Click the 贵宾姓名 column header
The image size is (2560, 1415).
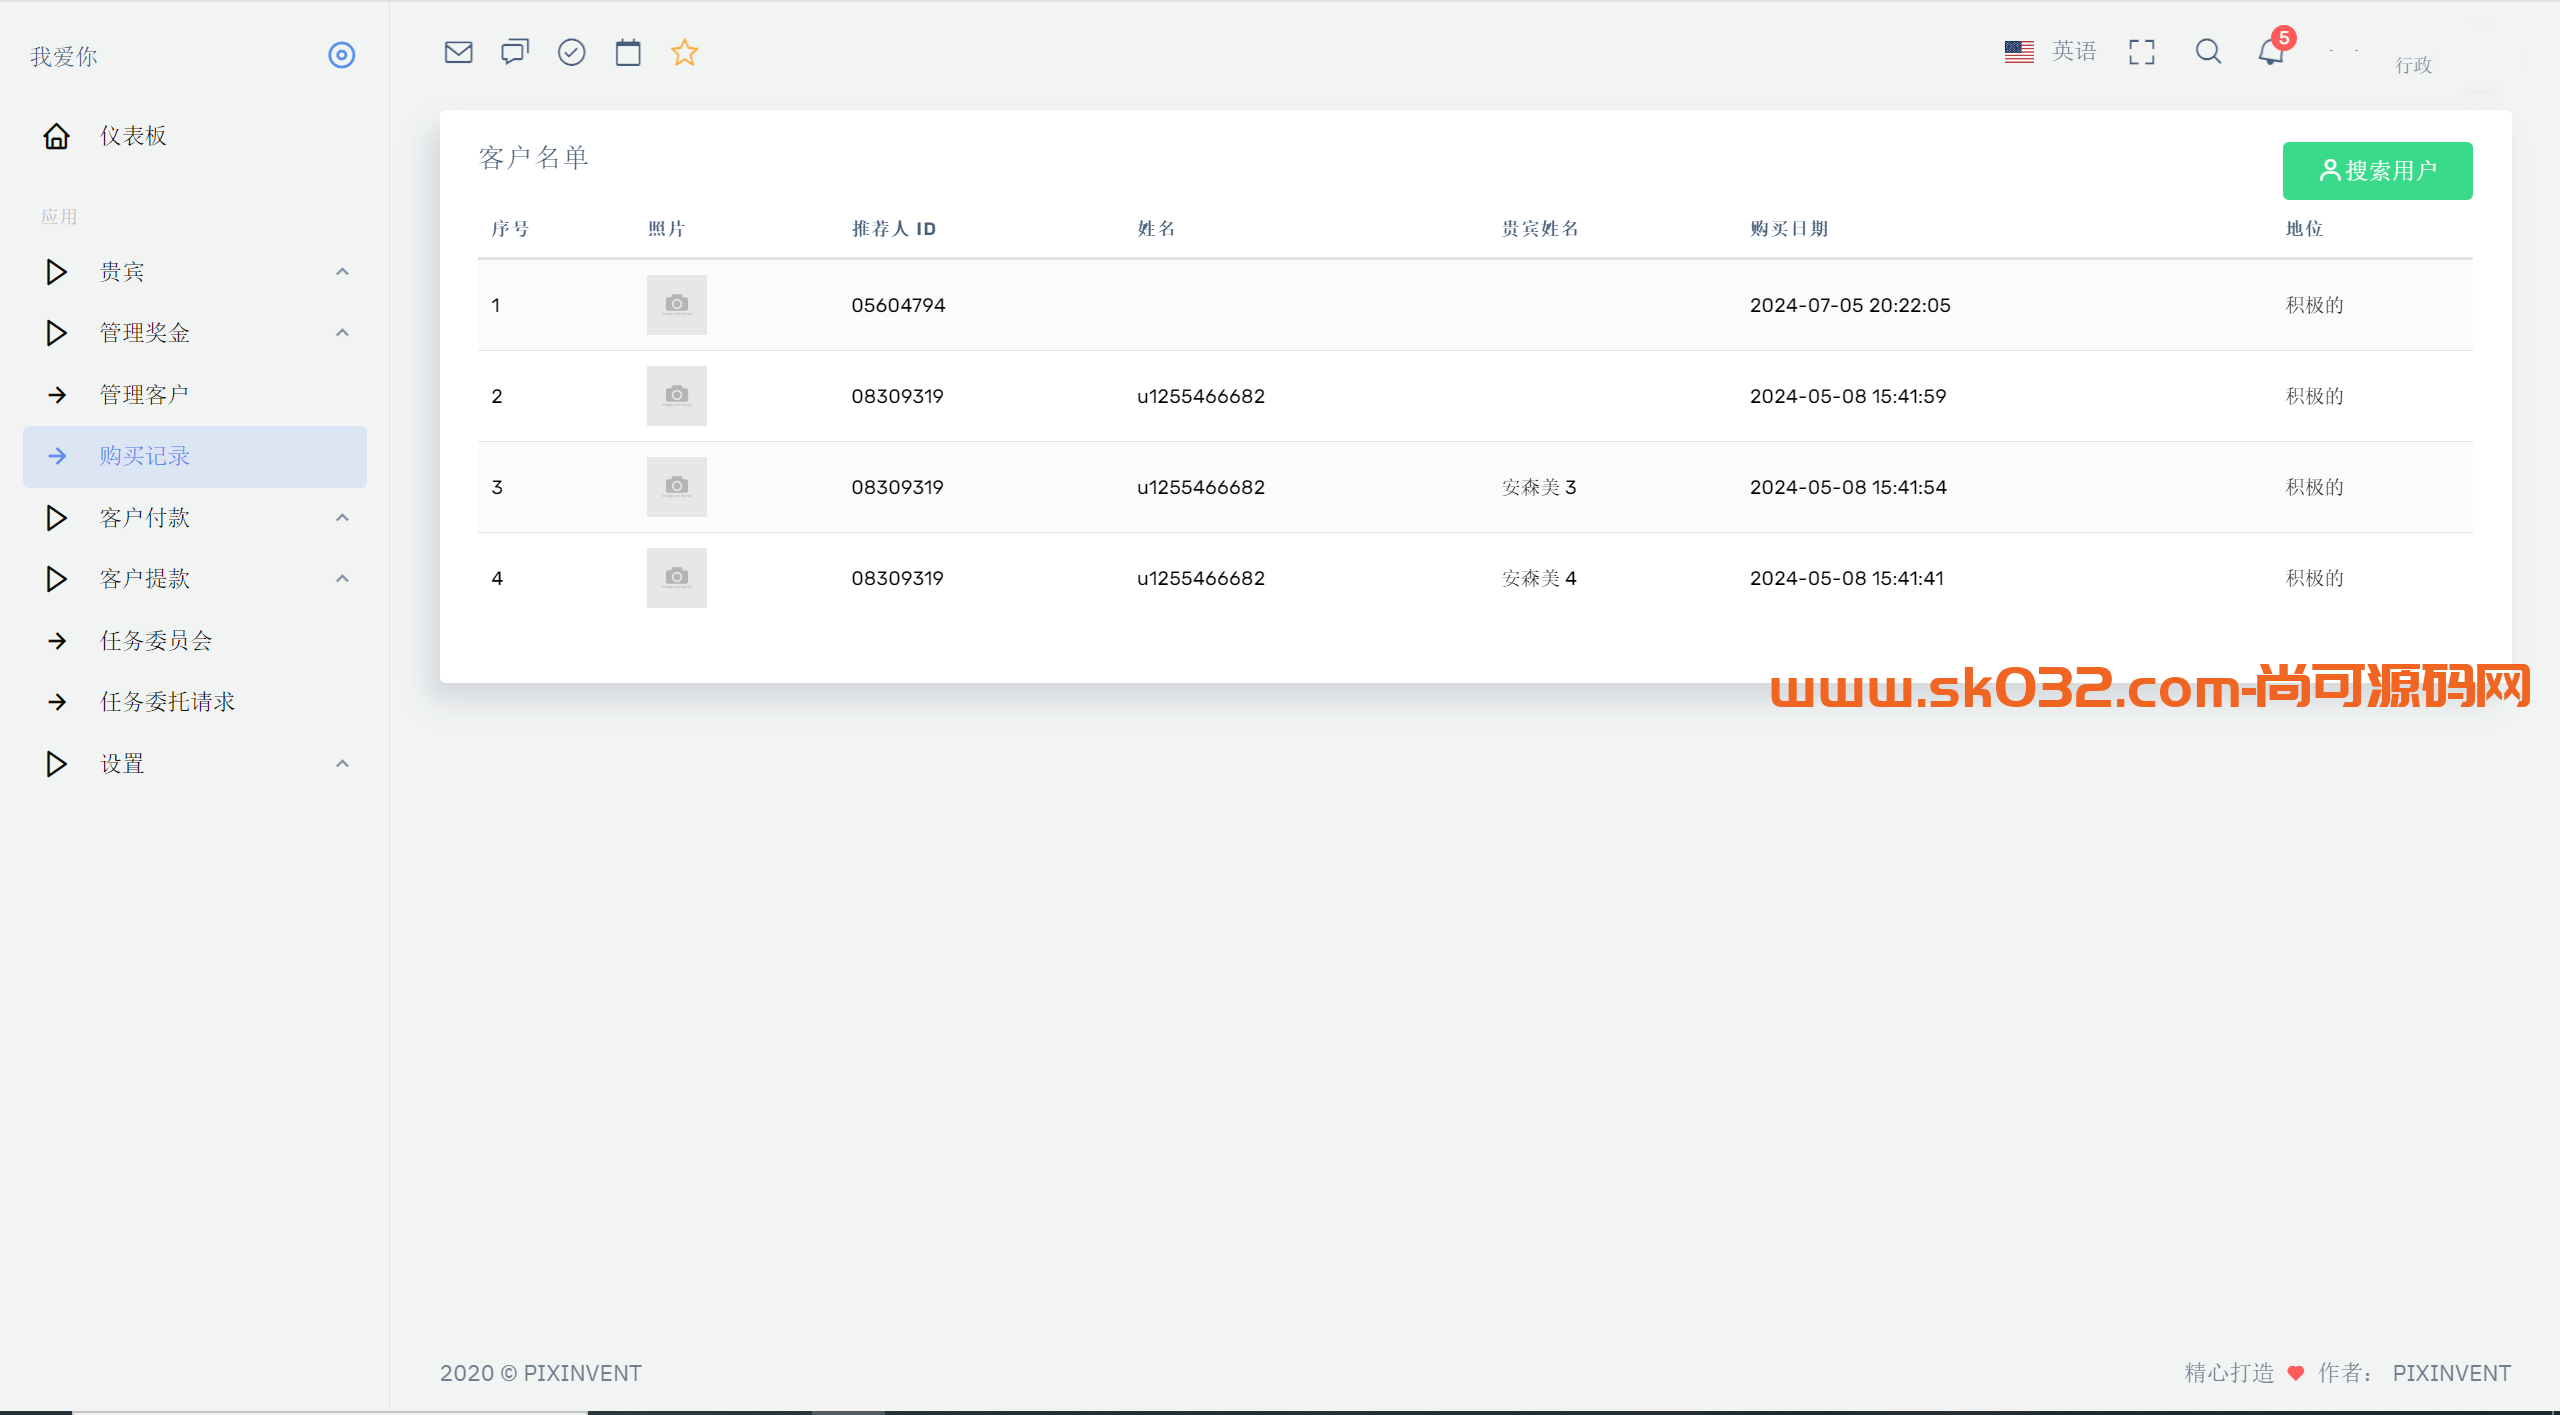coord(1540,229)
